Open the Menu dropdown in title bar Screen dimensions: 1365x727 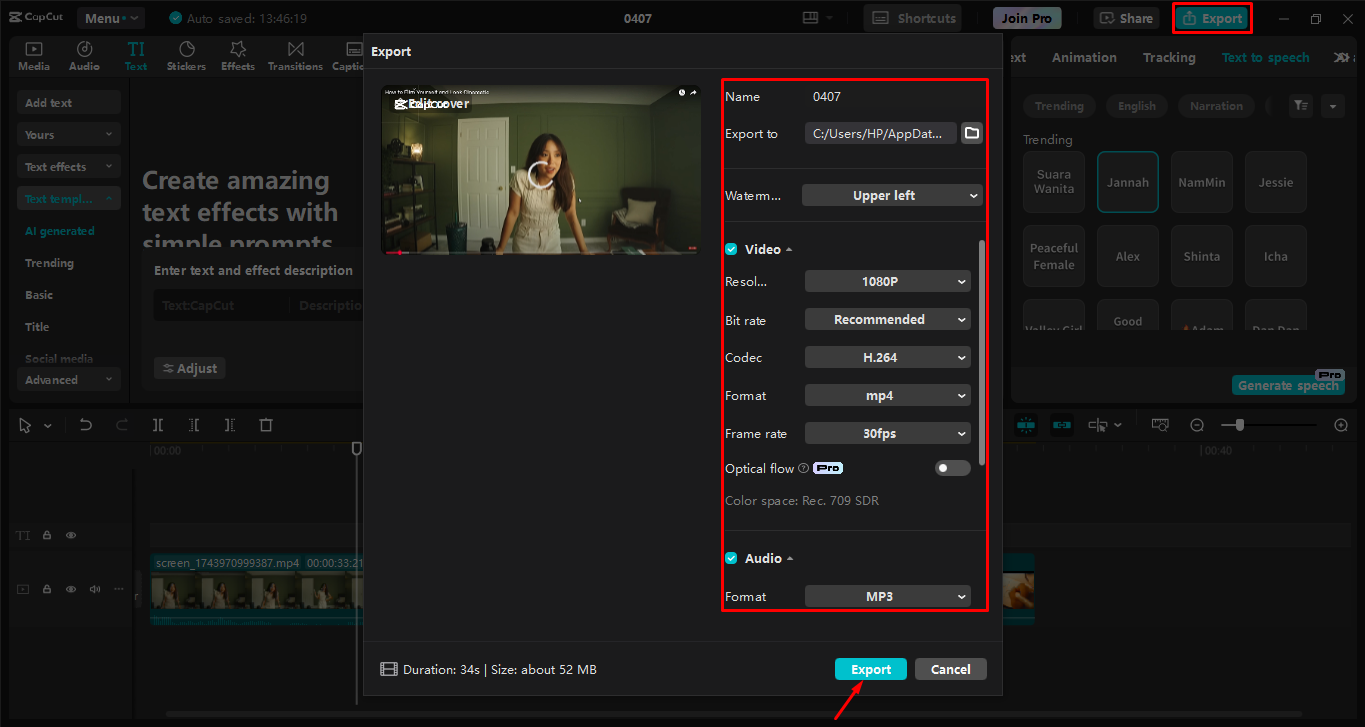pos(111,18)
